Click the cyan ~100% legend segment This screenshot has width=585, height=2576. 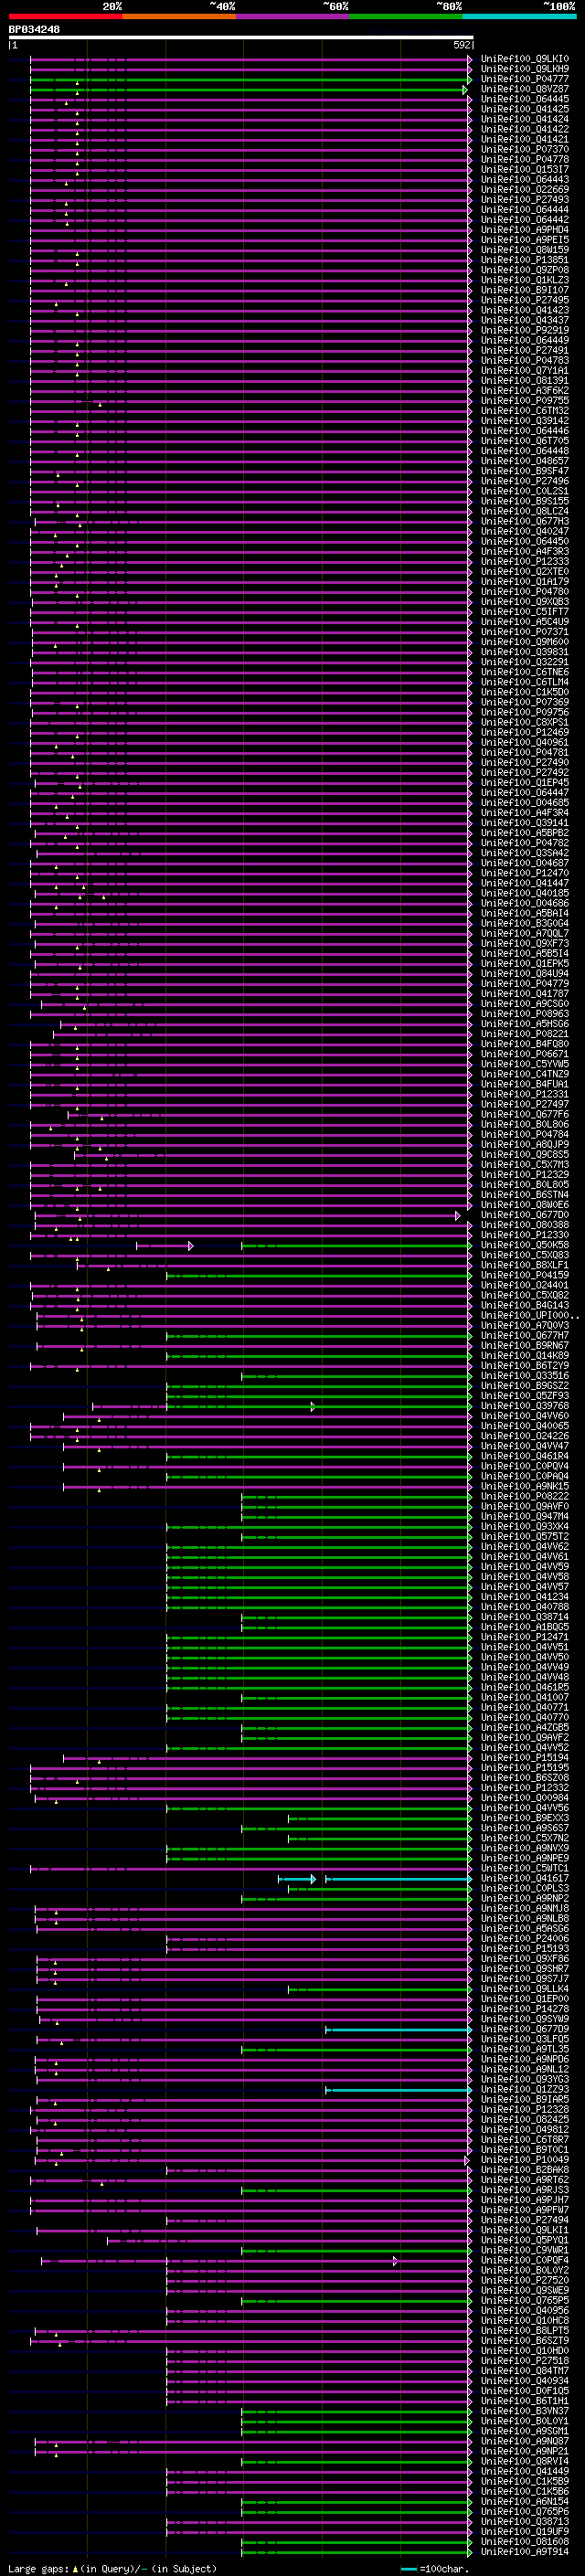coord(519,16)
